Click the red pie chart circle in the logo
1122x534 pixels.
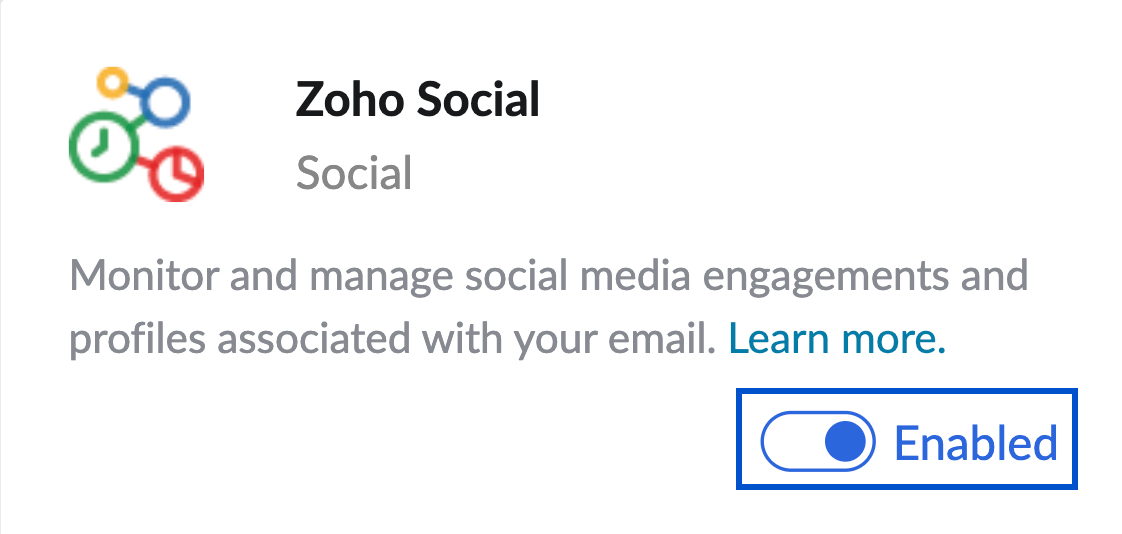(177, 171)
